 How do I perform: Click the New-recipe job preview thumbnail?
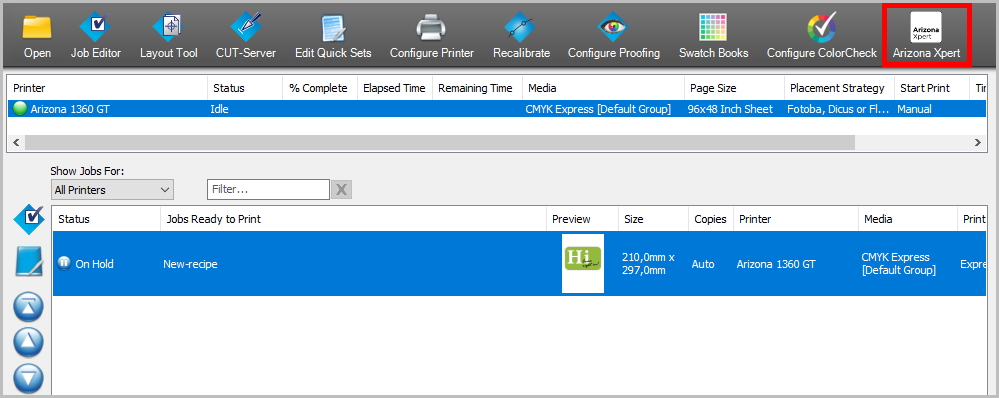pyautogui.click(x=583, y=263)
